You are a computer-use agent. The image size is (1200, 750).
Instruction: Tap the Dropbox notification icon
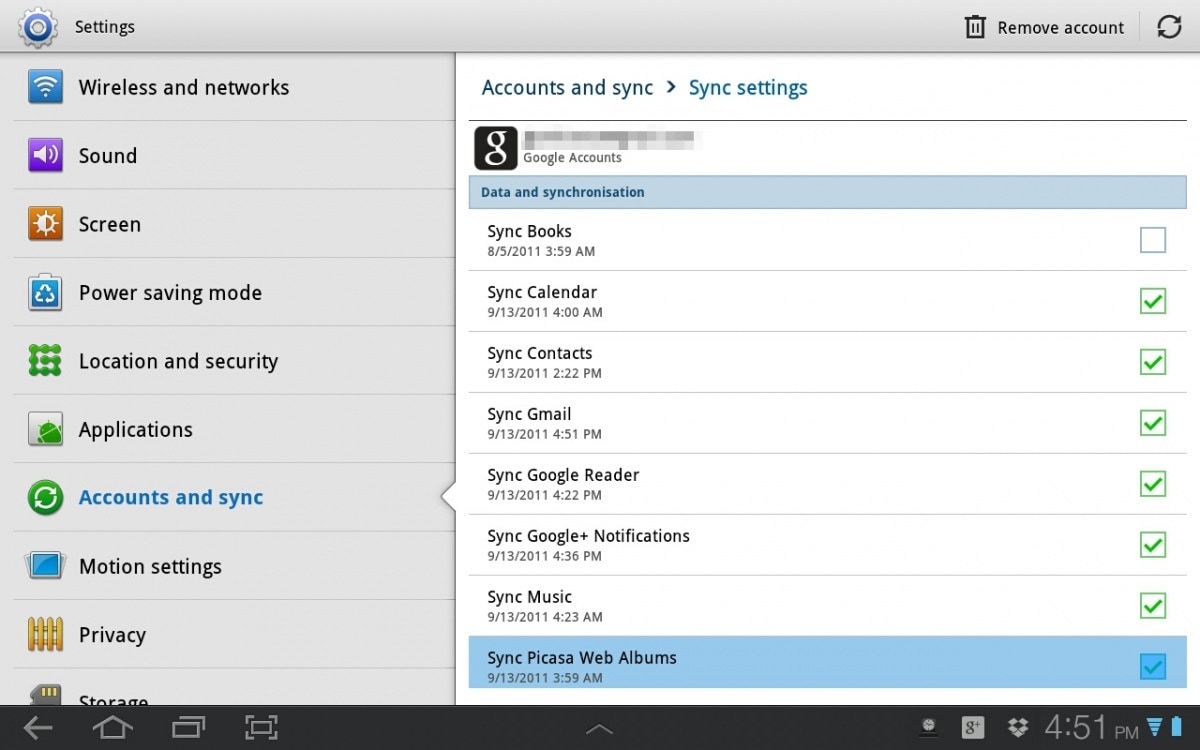click(1018, 728)
